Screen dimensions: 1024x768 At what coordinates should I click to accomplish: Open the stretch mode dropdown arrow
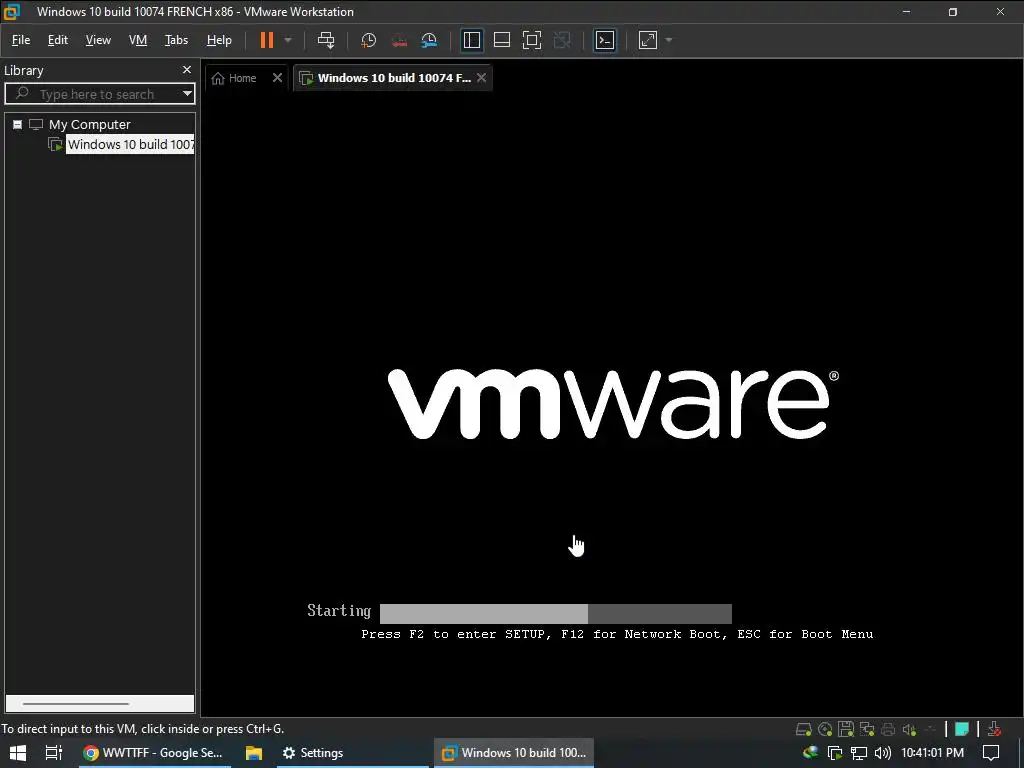[x=669, y=40]
